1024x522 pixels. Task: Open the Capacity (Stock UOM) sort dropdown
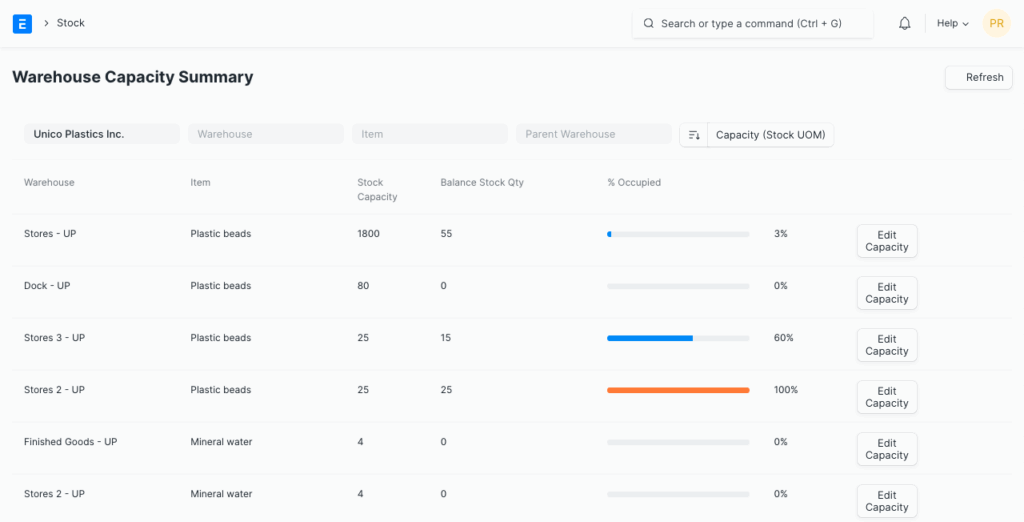tap(770, 135)
